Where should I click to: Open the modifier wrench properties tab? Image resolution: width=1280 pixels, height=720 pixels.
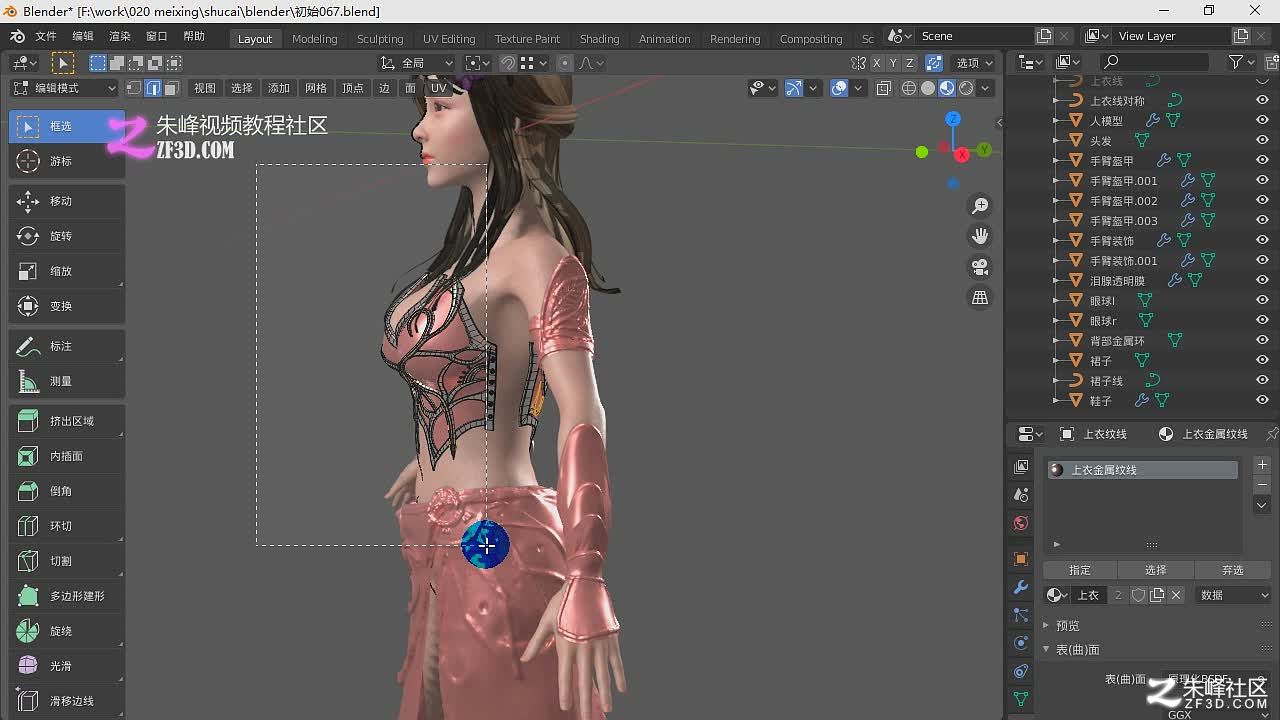coord(1021,587)
